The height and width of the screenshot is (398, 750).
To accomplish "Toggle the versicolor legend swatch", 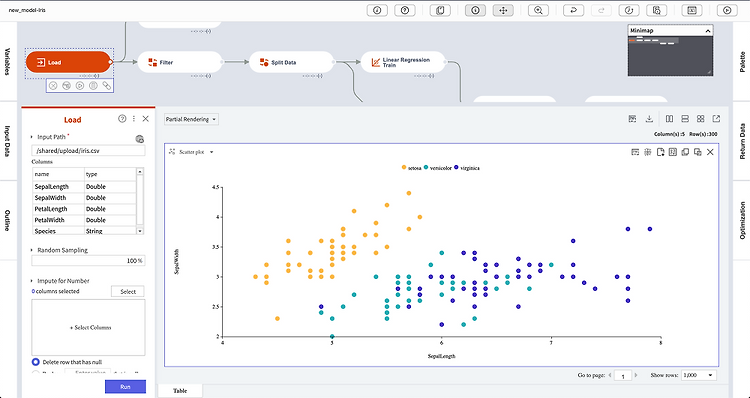I will tap(426, 167).
